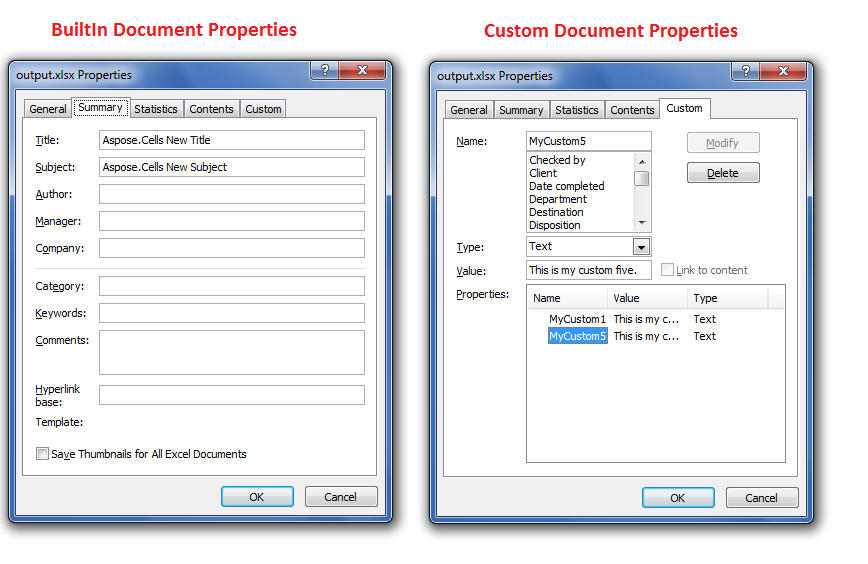This screenshot has width=868, height=564.
Task: Open the Summary tab in right dialog
Action: (x=521, y=110)
